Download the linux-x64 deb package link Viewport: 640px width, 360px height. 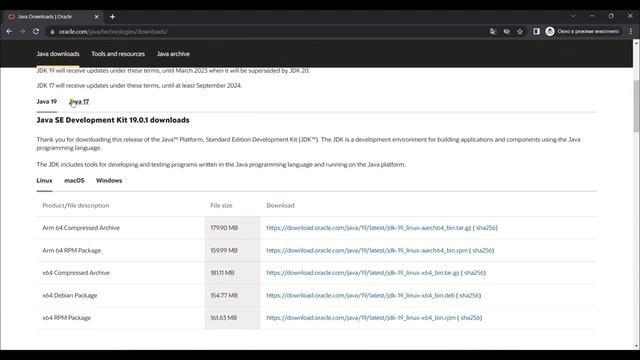[360, 295]
